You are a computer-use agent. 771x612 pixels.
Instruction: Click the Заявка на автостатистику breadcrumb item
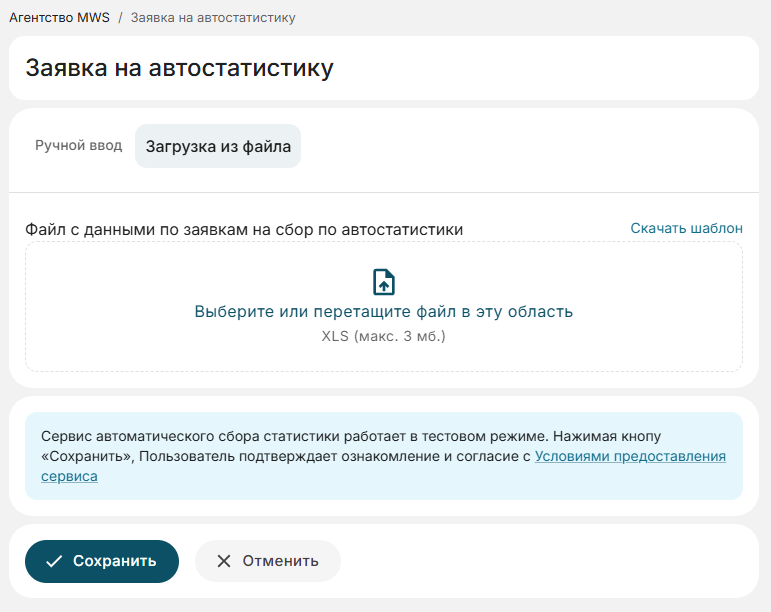[x=212, y=18]
